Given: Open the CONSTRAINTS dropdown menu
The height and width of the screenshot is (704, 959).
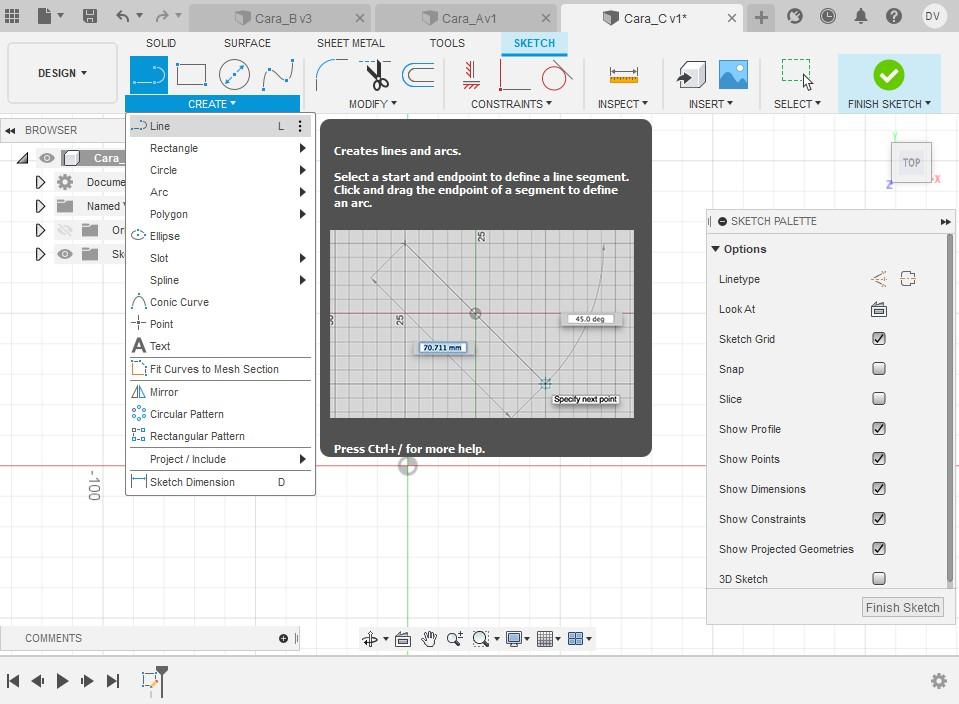Looking at the screenshot, I should pyautogui.click(x=511, y=104).
